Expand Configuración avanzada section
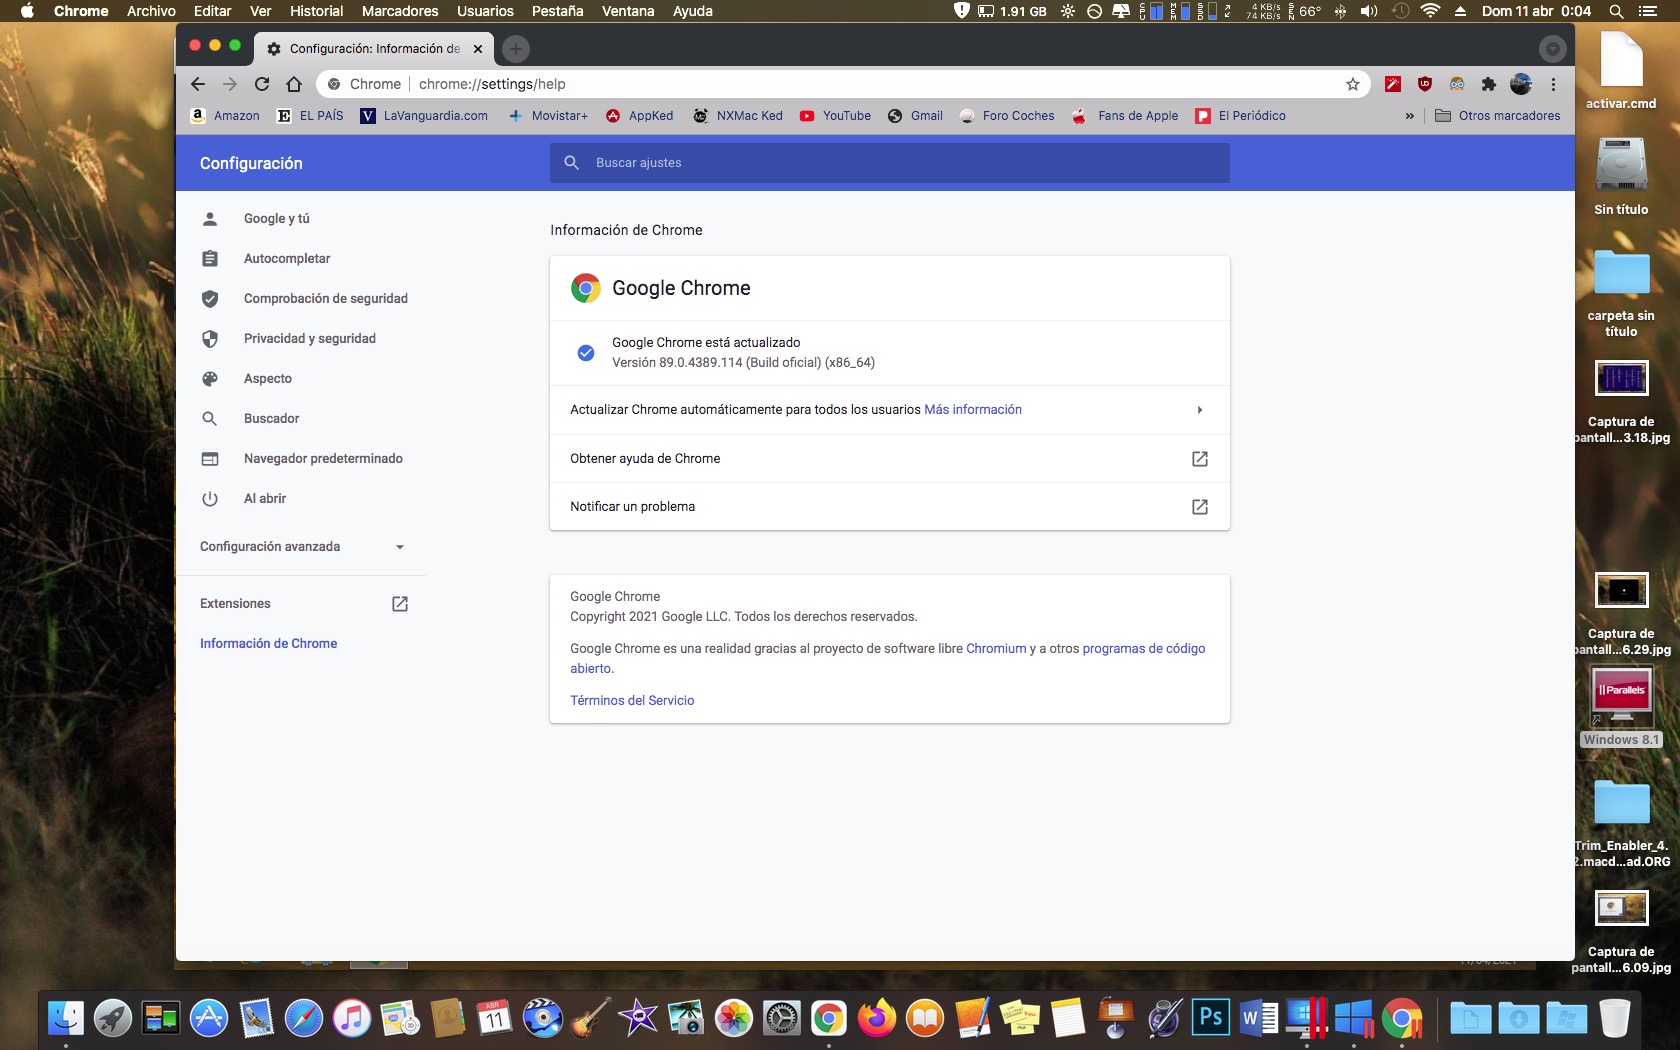The image size is (1680, 1050). (x=301, y=547)
